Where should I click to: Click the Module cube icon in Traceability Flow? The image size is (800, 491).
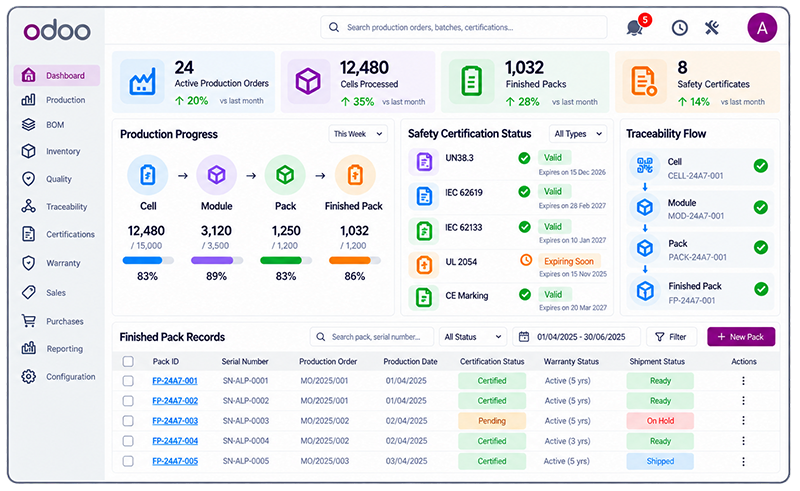[x=645, y=207]
